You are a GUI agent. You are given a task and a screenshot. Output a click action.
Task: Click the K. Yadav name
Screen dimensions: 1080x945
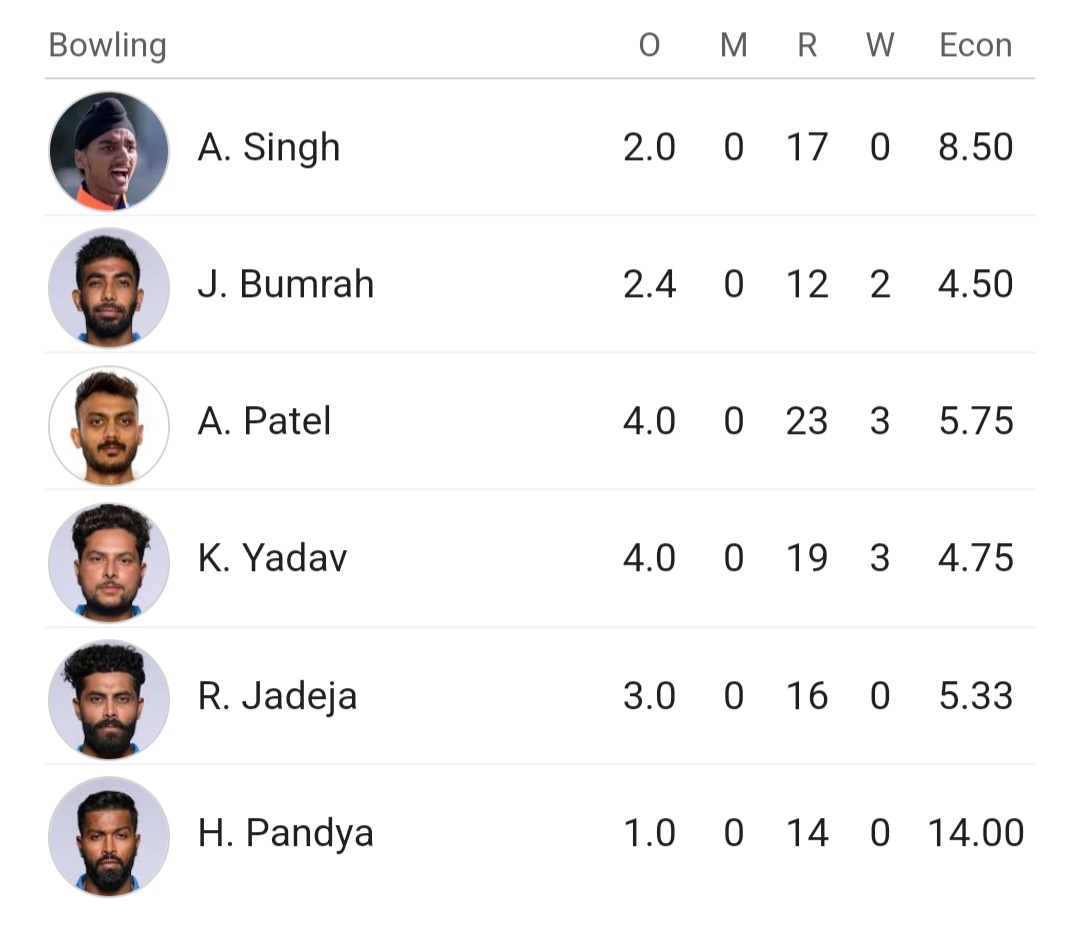[x=272, y=559]
